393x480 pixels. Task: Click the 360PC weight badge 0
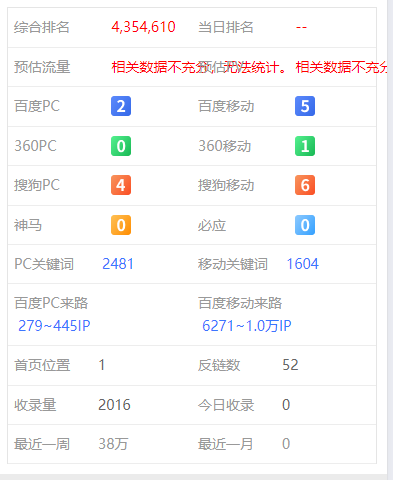121,146
